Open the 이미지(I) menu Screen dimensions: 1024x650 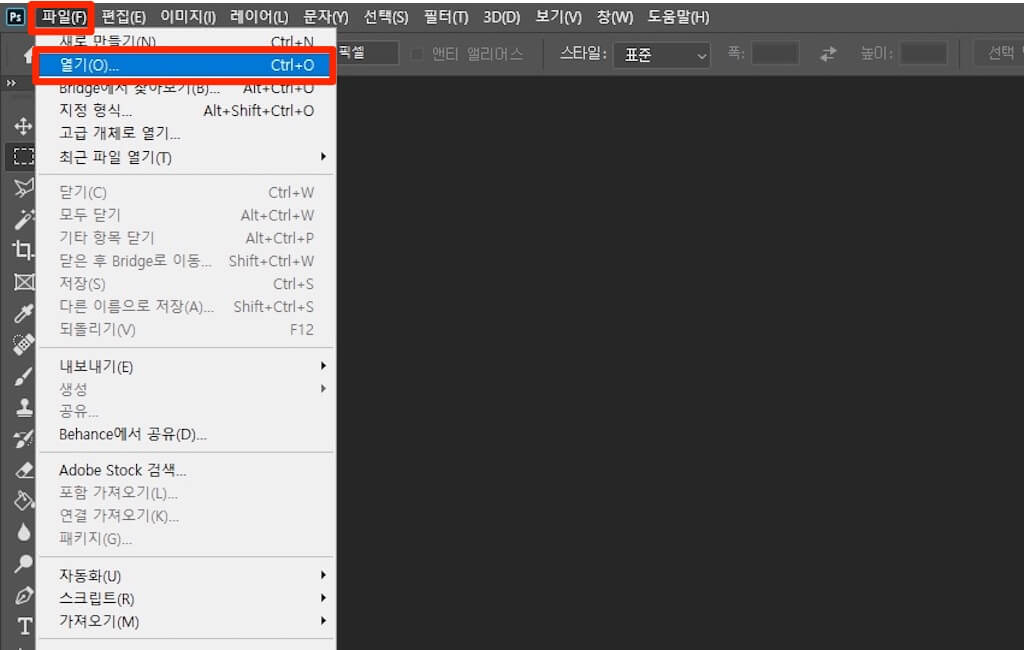pyautogui.click(x=188, y=17)
